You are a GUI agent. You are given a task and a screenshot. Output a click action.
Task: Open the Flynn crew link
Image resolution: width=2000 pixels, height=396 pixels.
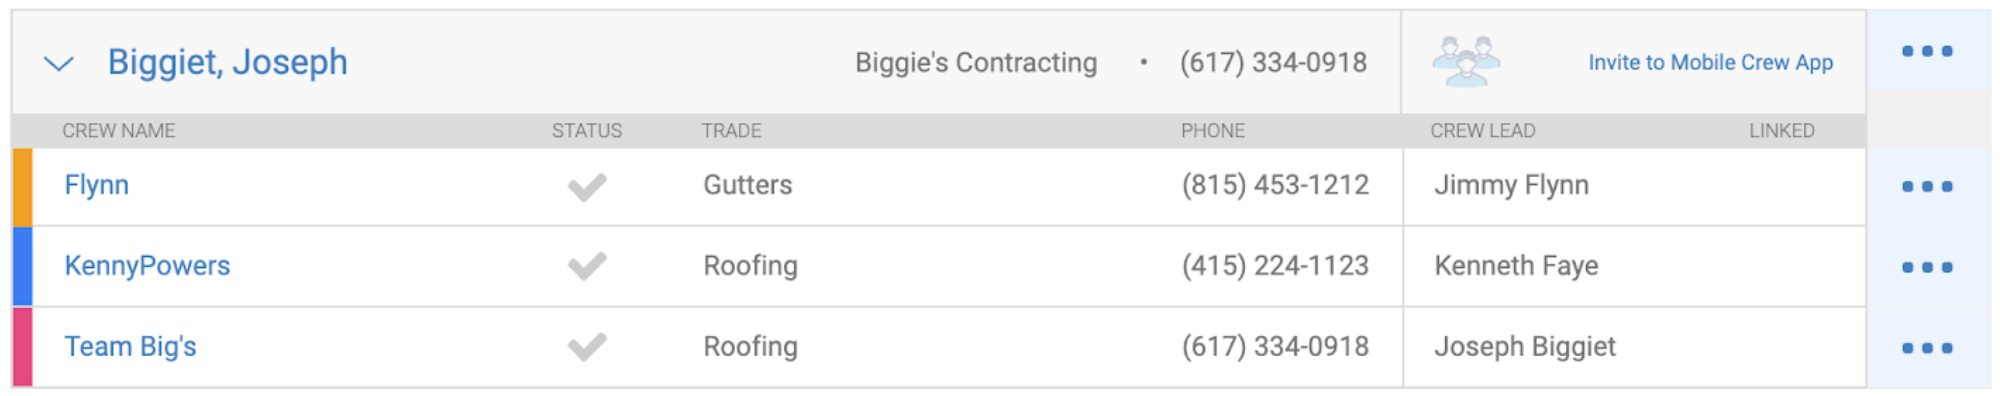[97, 185]
